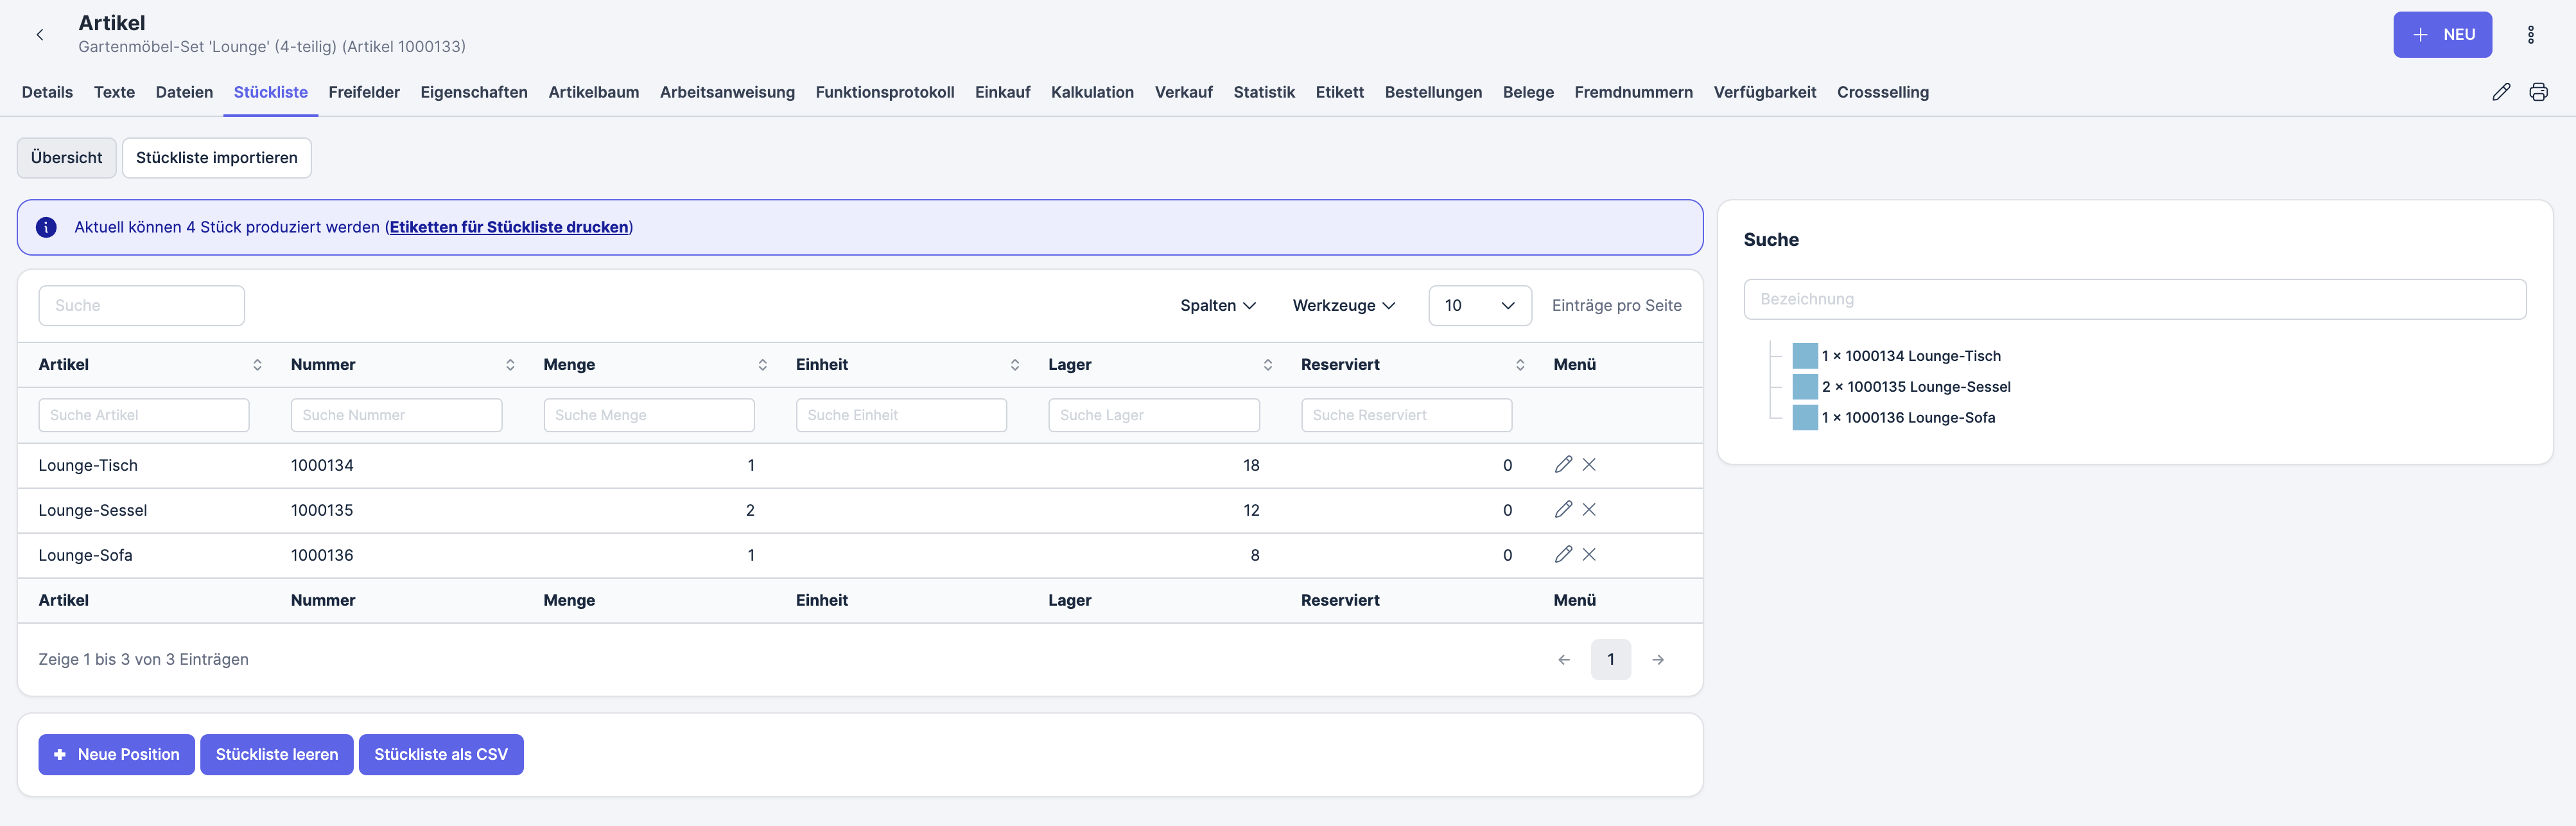Edit the Lounge-Sofa position via pencil icon

tap(1563, 555)
